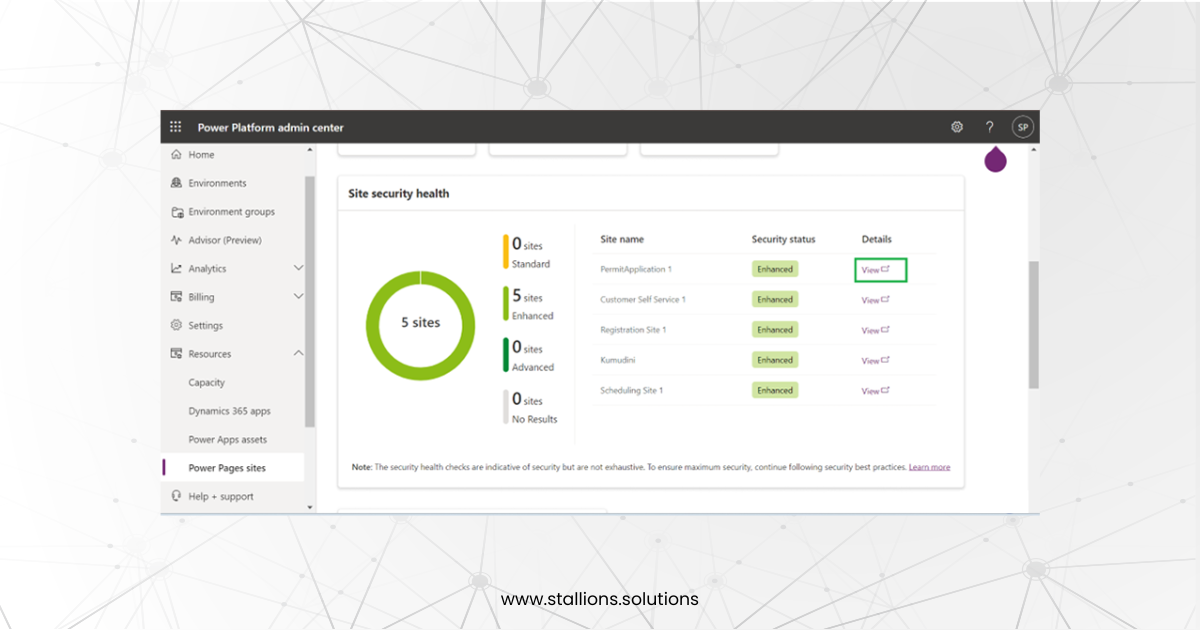This screenshot has height=630, width=1200.
Task: Click the Analytics chart icon
Action: (x=176, y=268)
